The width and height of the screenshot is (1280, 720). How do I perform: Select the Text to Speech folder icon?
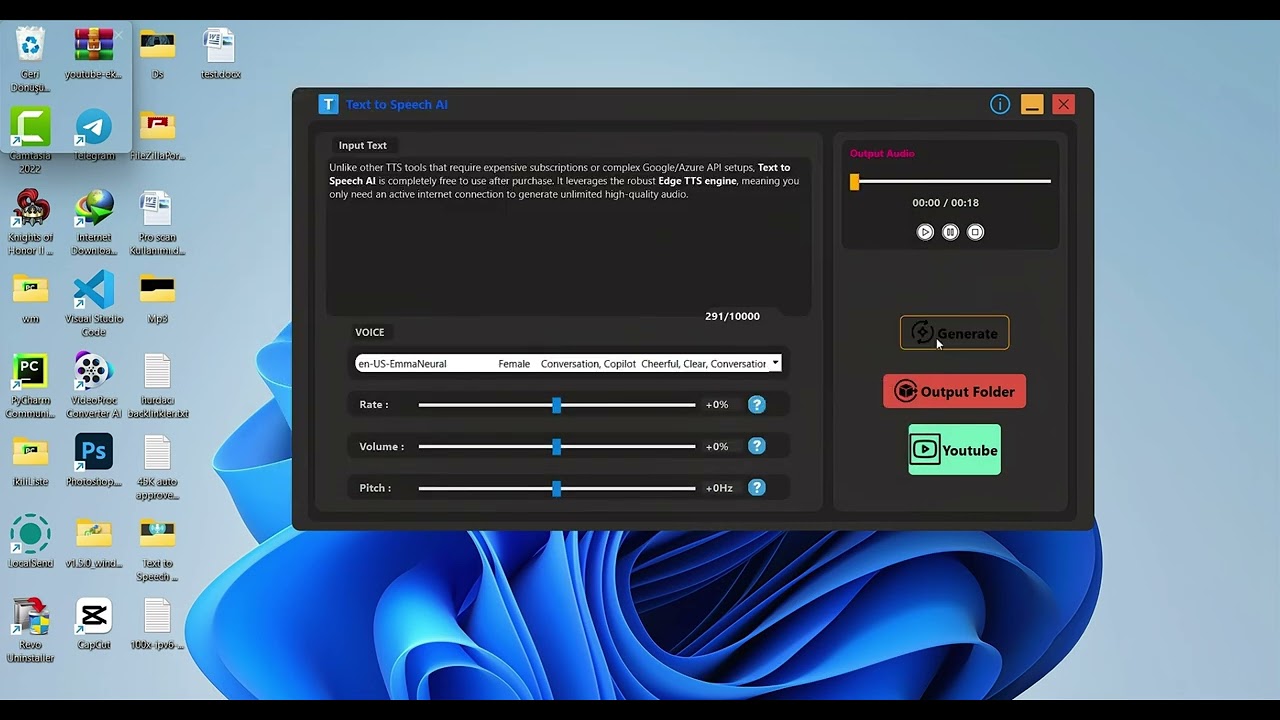[157, 549]
